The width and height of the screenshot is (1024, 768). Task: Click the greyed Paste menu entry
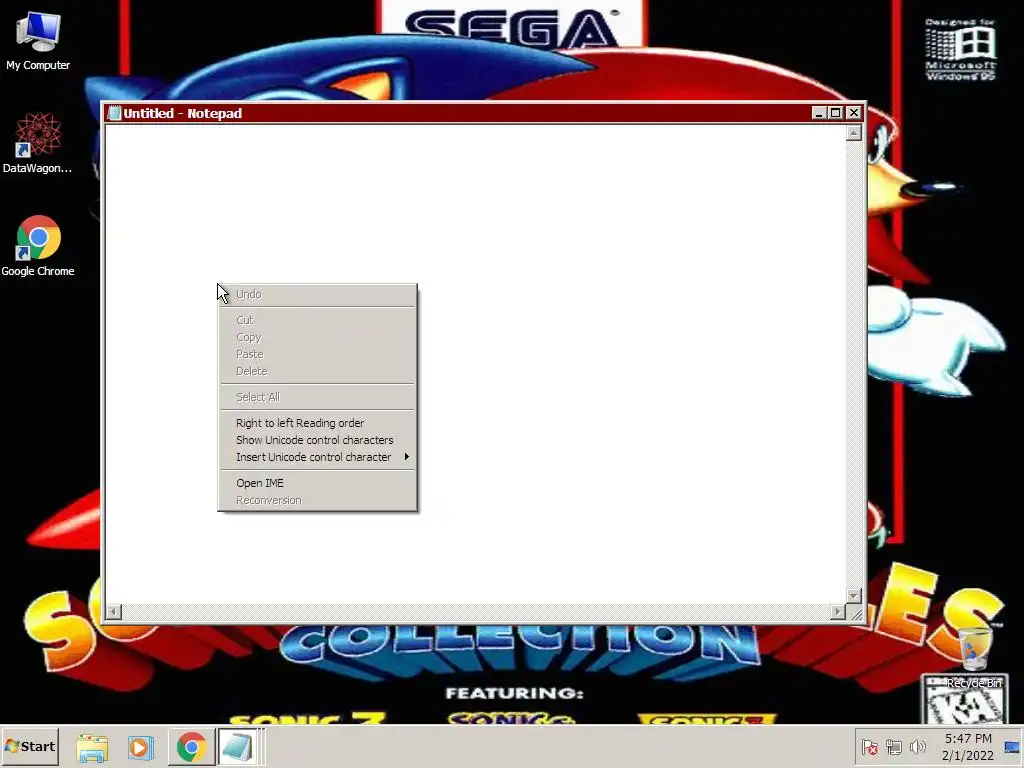point(317,354)
